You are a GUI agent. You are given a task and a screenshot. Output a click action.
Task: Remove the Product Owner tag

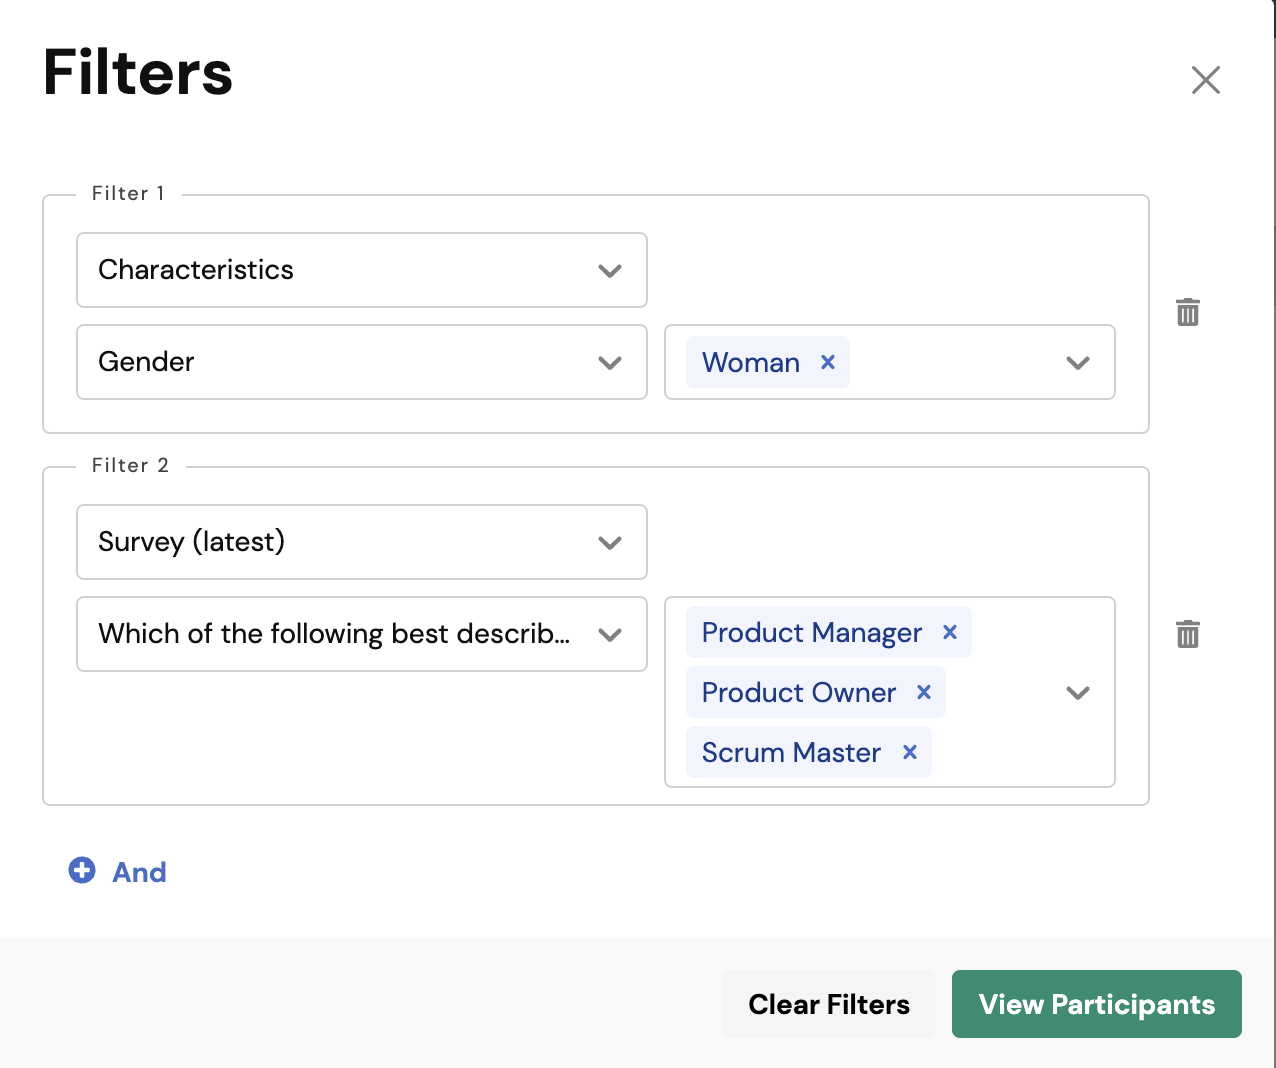pyautogui.click(x=924, y=692)
